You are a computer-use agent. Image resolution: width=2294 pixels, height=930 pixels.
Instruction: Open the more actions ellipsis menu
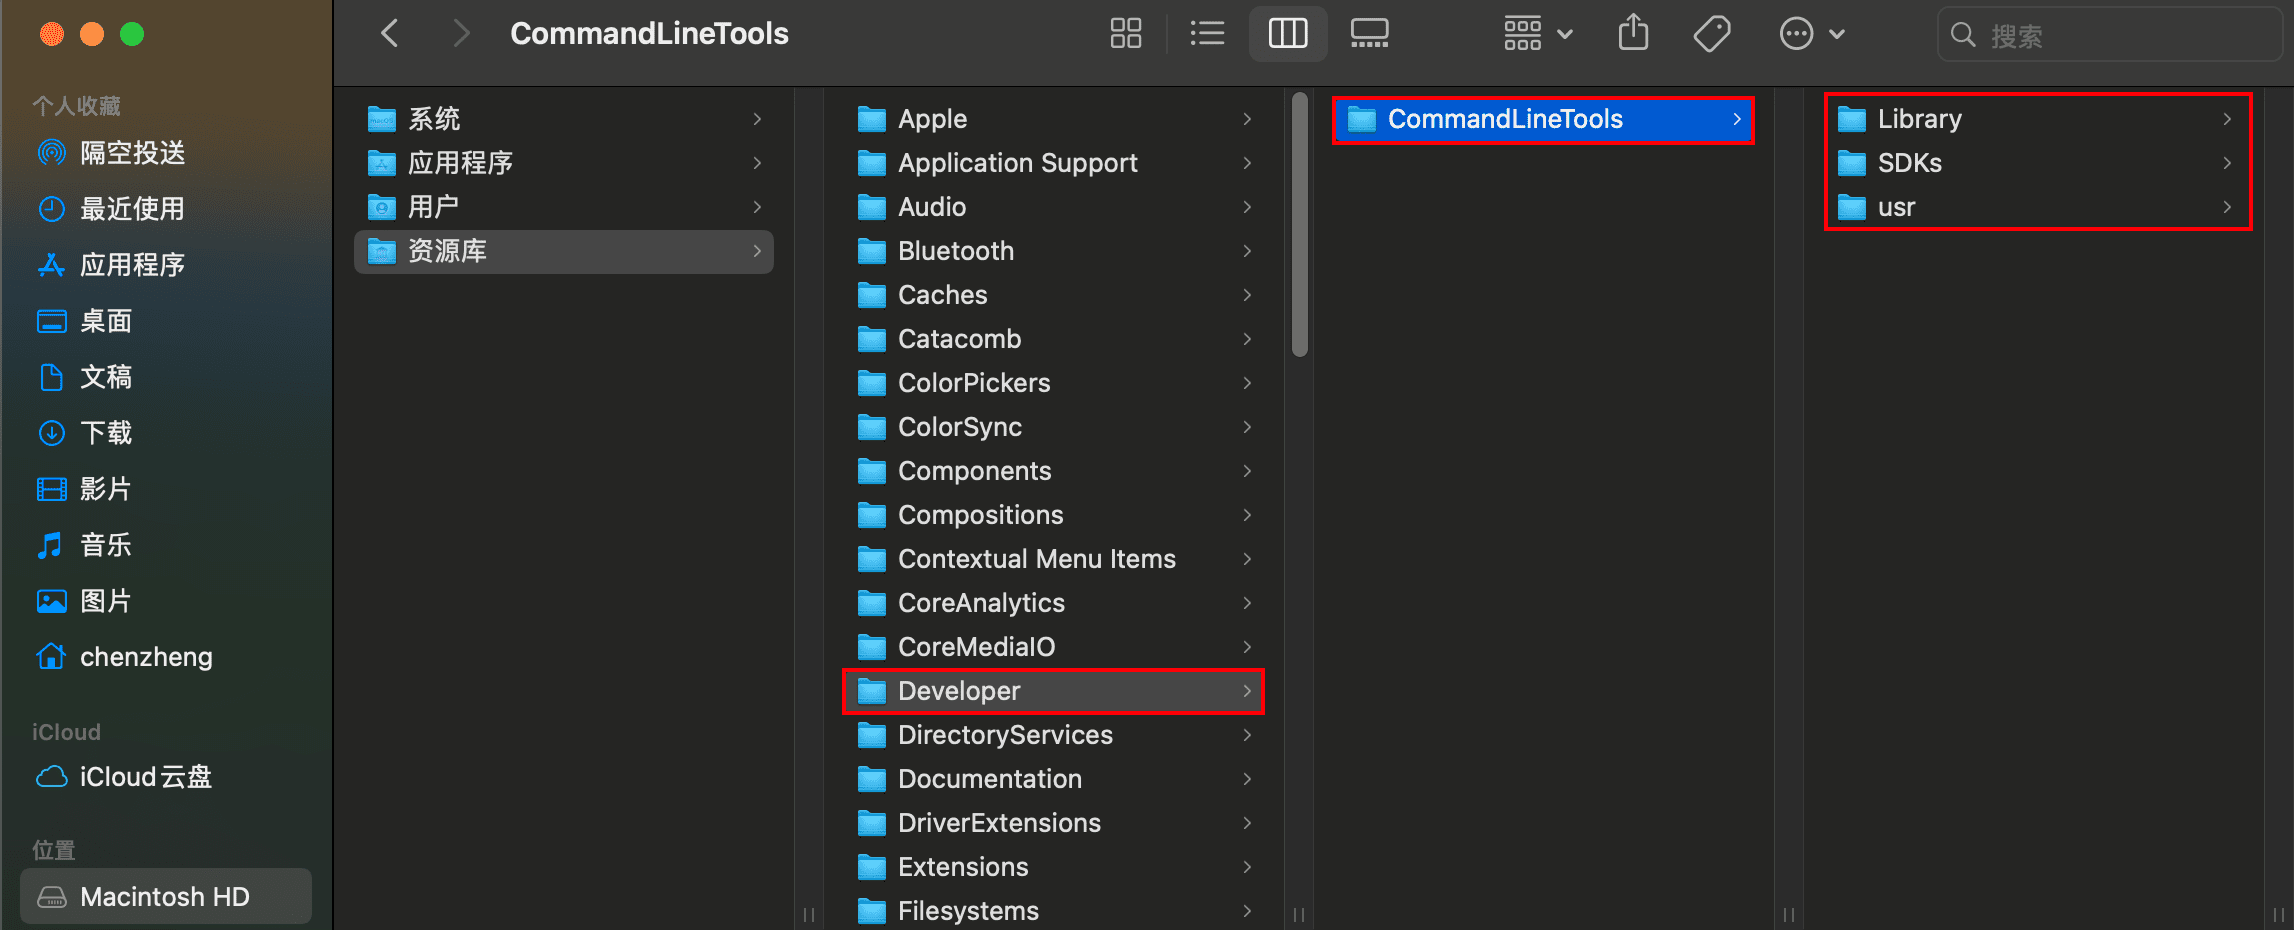pyautogui.click(x=1811, y=34)
